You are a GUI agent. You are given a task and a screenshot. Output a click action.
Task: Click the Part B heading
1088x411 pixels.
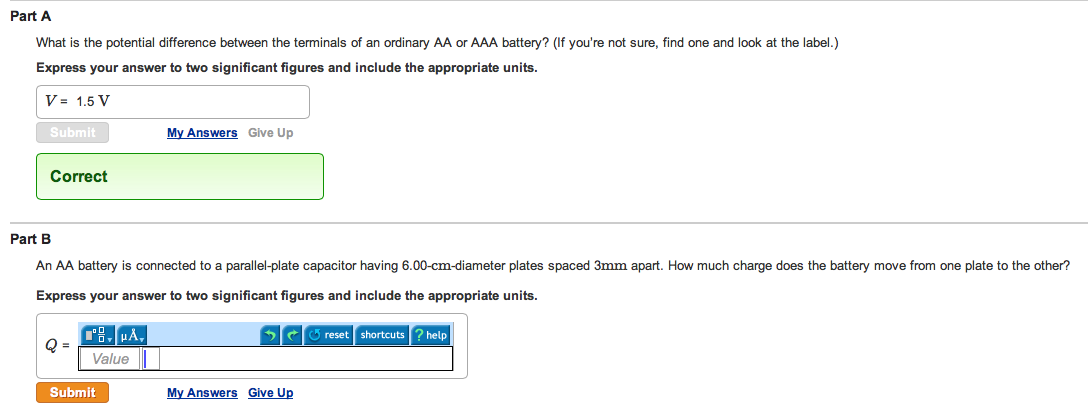point(31,240)
